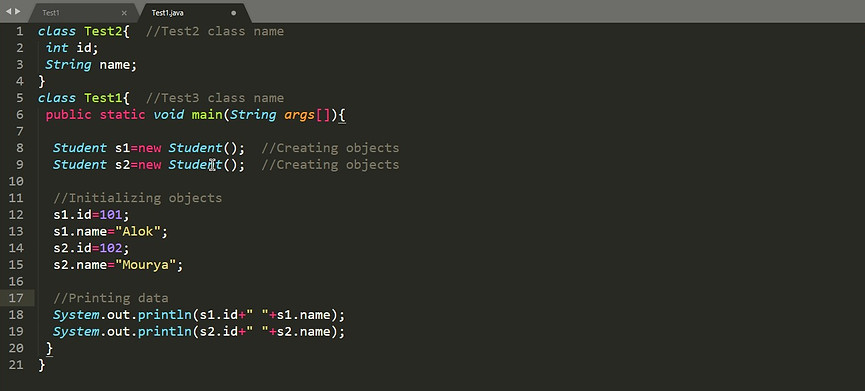Click 's1.name' in line 18
Image resolution: width=865 pixels, height=391 pixels.
click(x=303, y=314)
